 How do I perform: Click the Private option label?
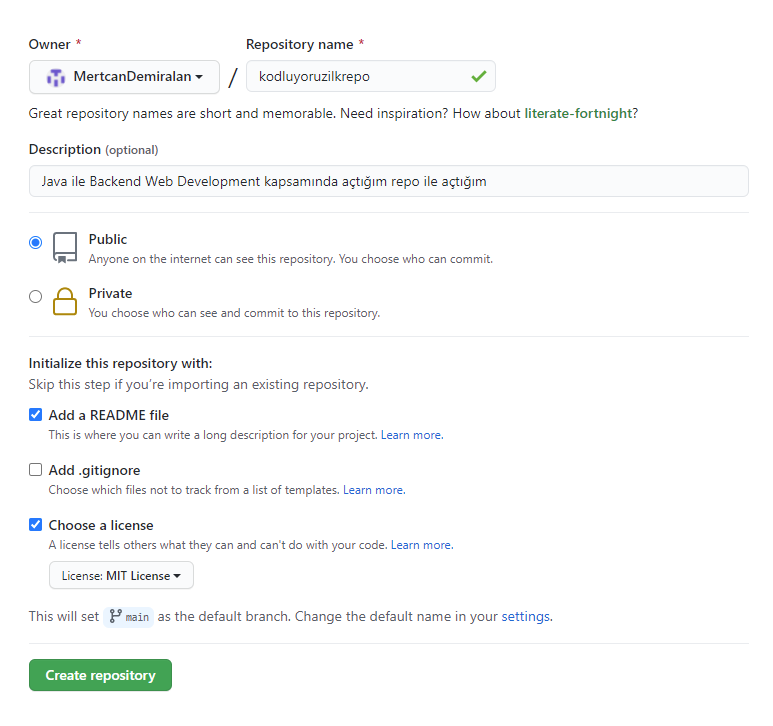click(x=110, y=294)
